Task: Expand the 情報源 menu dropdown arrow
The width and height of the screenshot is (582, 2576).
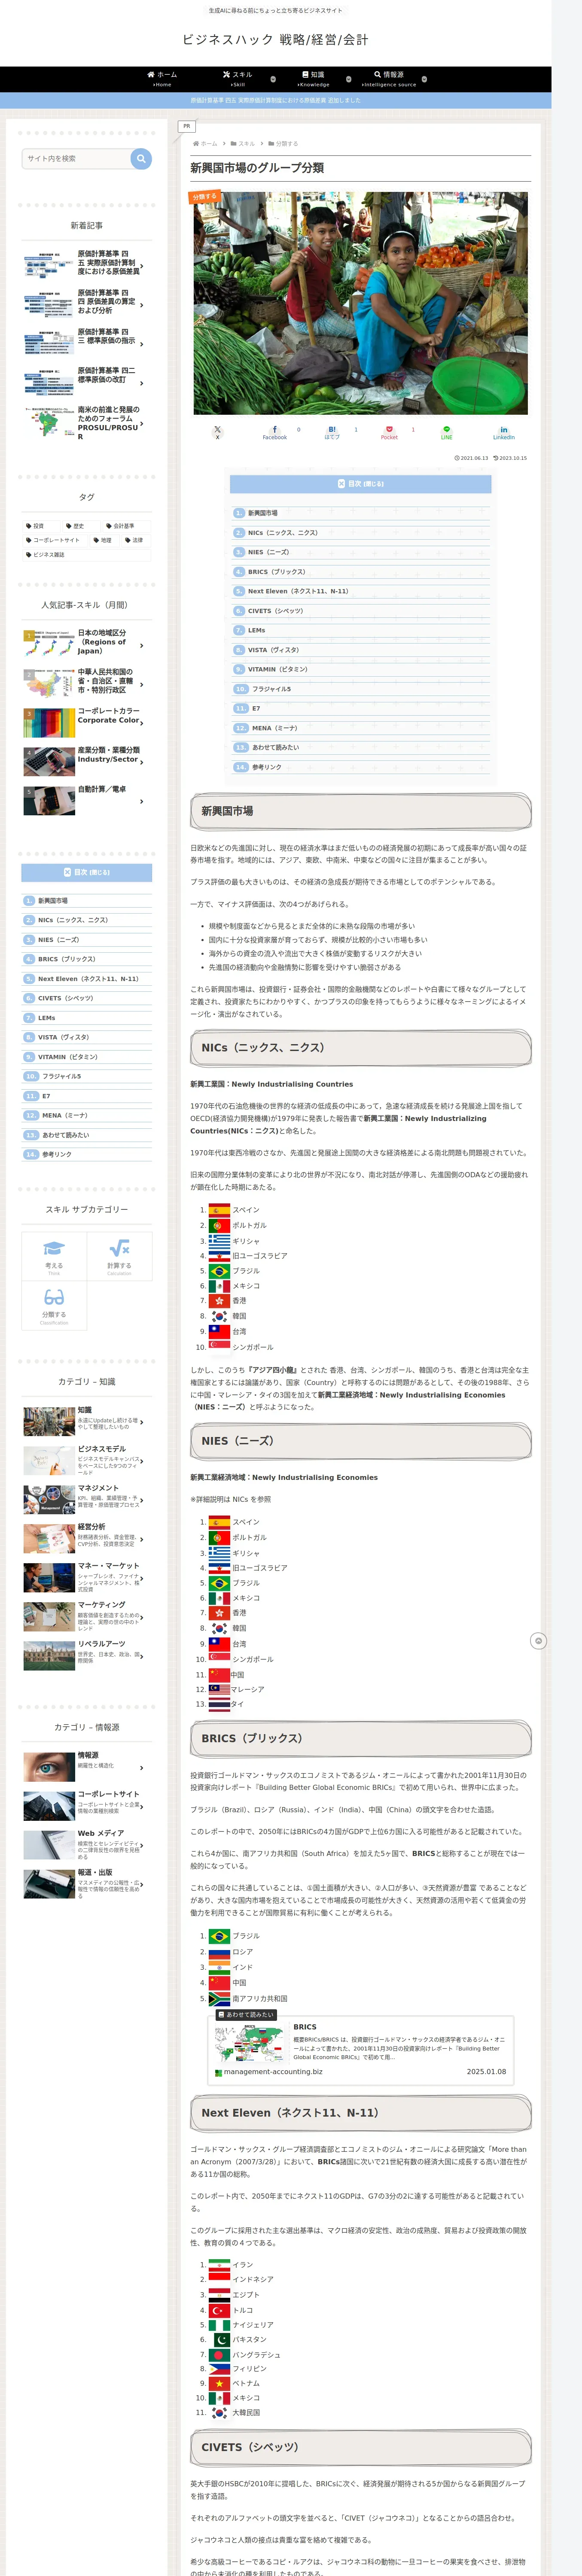Action: (424, 79)
